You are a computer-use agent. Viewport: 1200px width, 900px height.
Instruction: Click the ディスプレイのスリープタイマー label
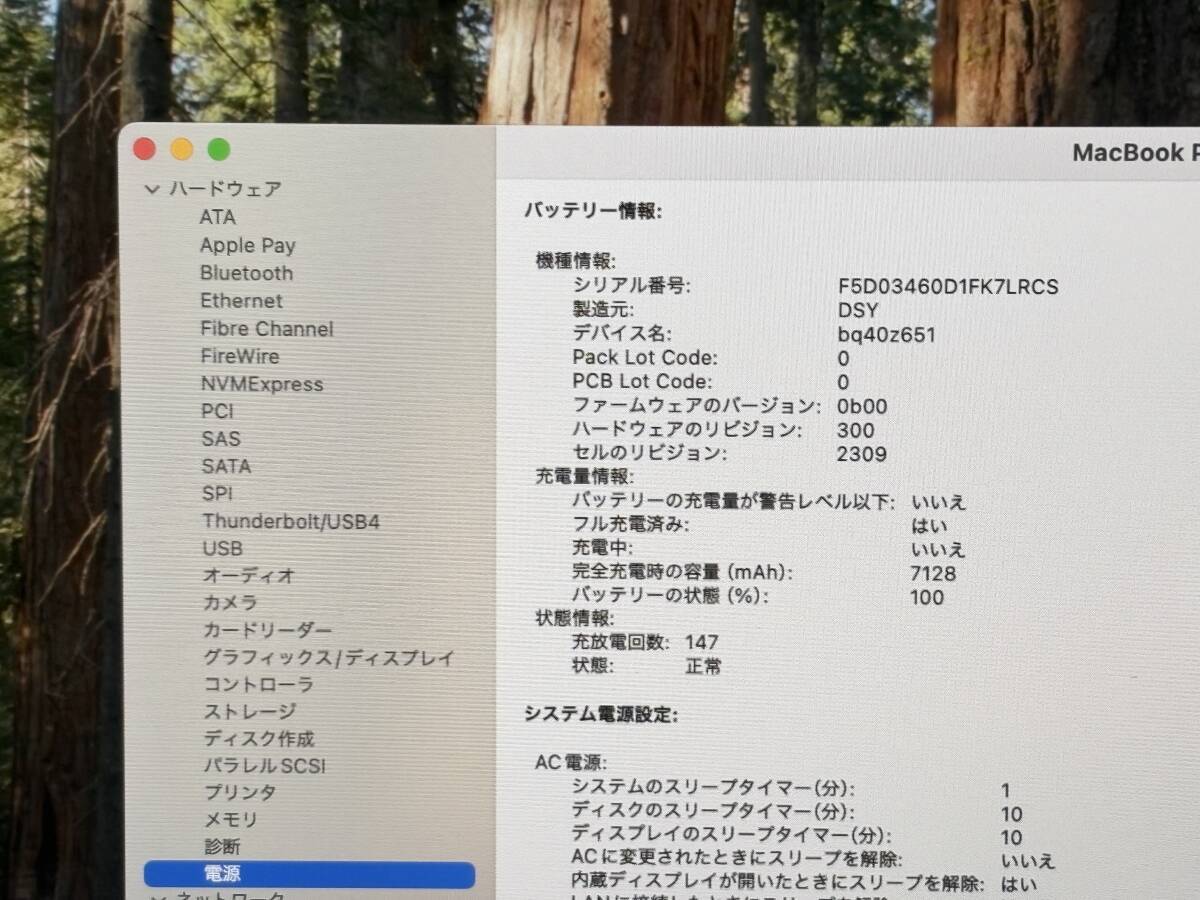pos(731,836)
